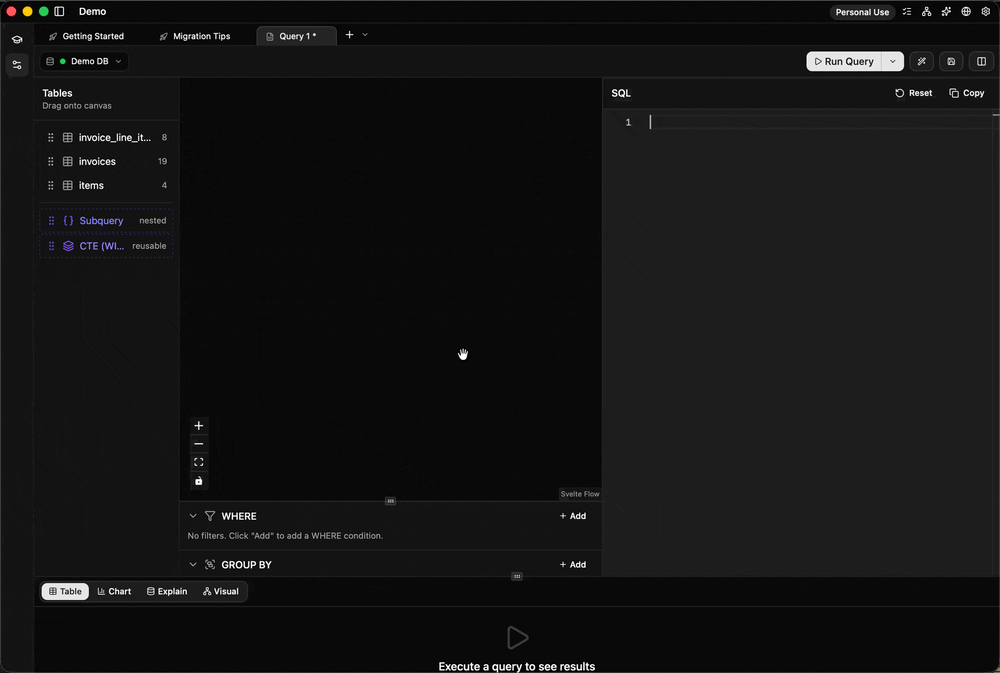The height and width of the screenshot is (673, 1000).
Task: Collapse the WHERE section
Action: click(x=193, y=516)
